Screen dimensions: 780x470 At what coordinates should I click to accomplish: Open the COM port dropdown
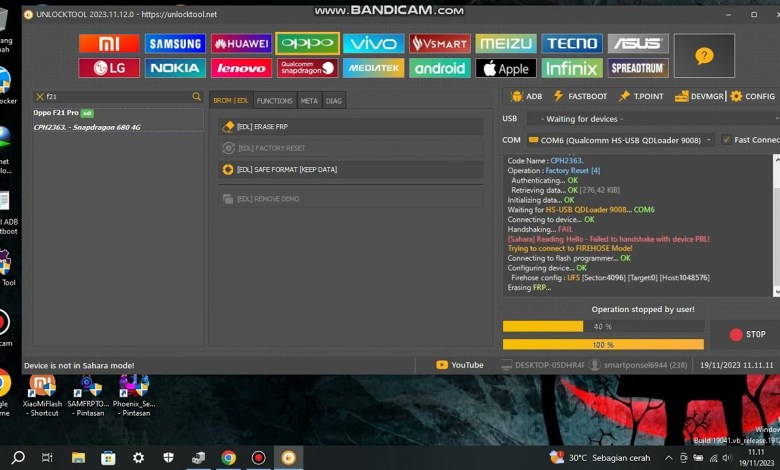pos(620,140)
